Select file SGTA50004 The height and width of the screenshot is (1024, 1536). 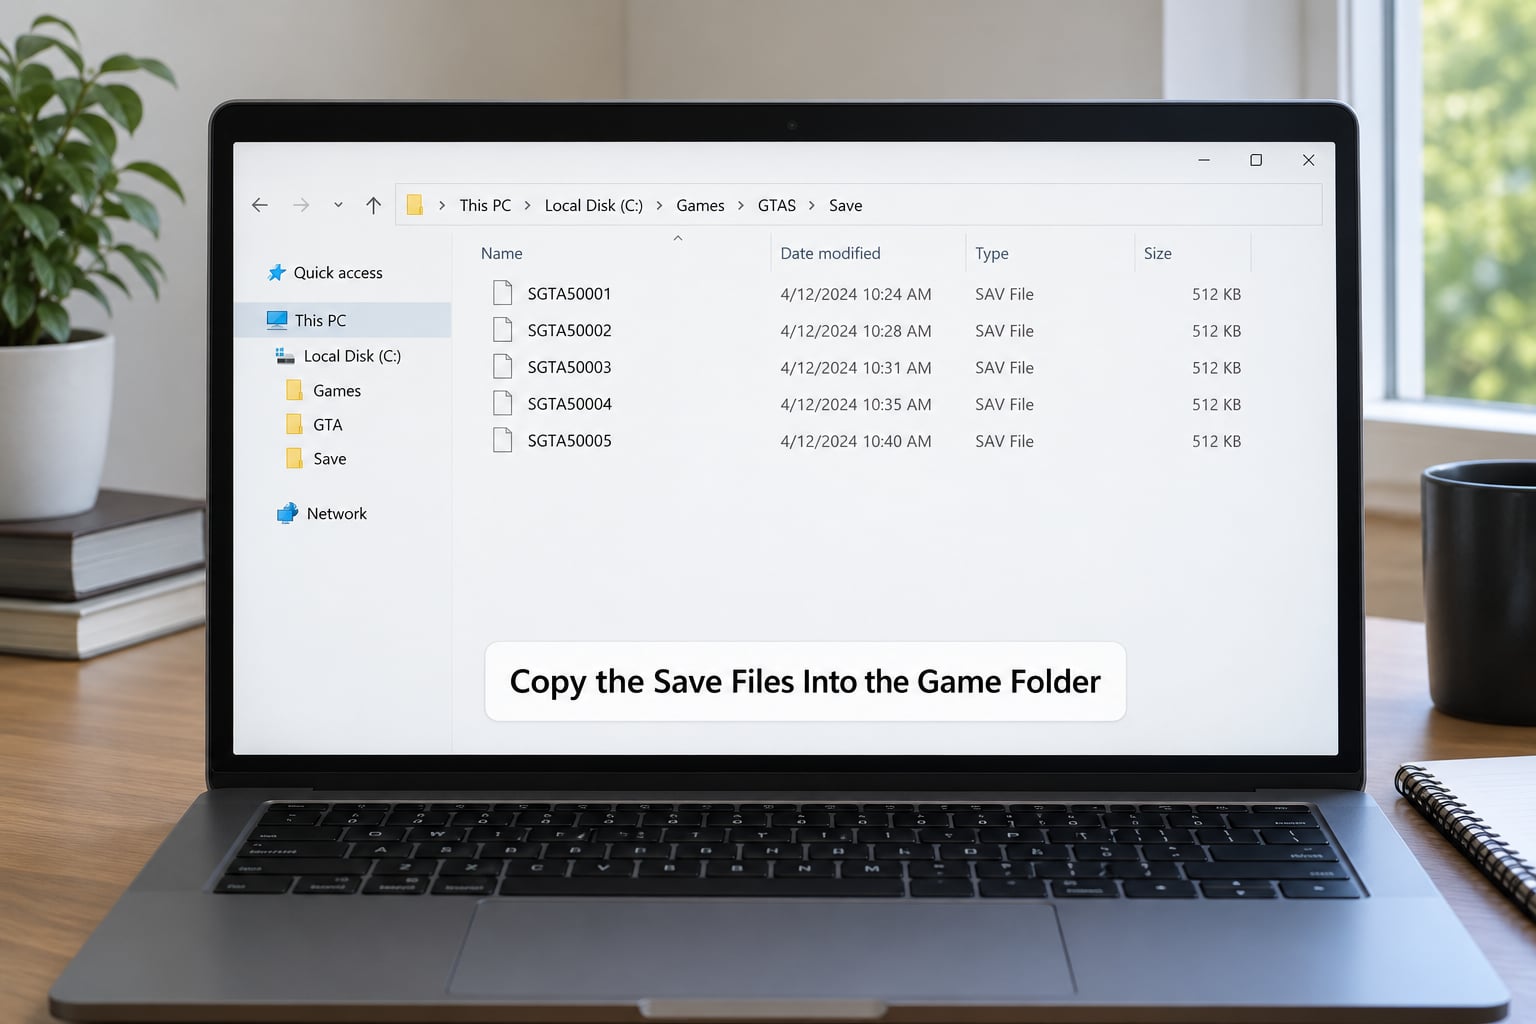tap(569, 404)
